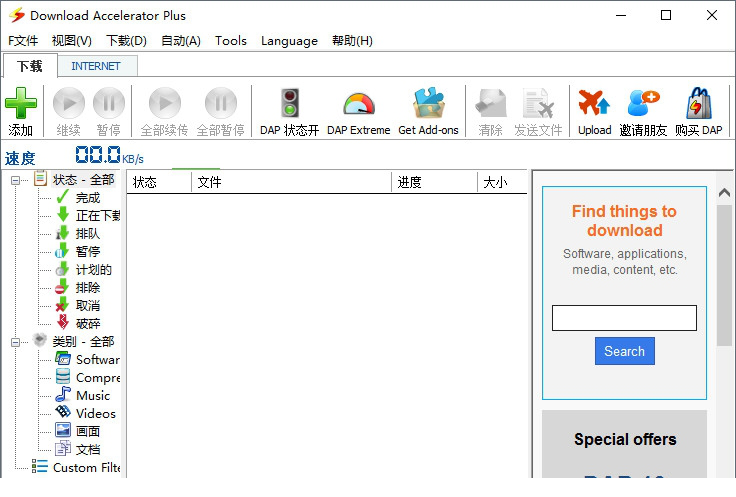Viewport: 736px width, 497px height.
Task: Click the Special offers heading
Action: (625, 439)
